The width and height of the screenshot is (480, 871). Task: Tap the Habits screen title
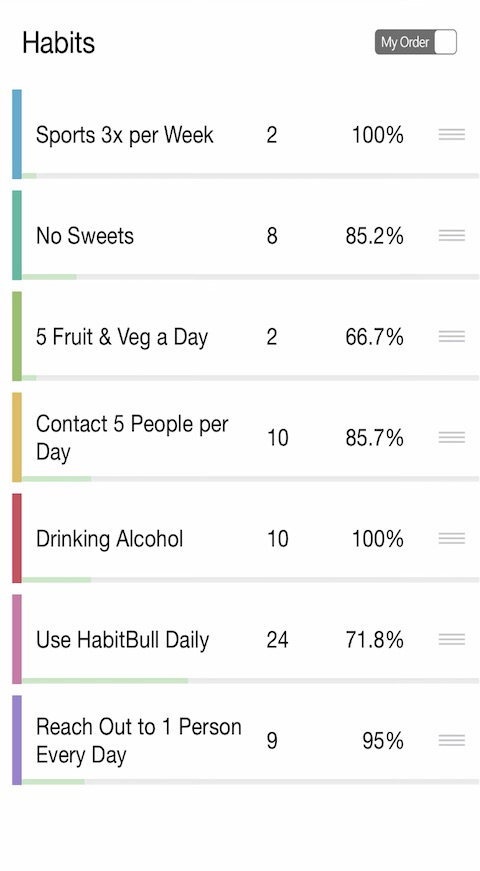point(58,43)
